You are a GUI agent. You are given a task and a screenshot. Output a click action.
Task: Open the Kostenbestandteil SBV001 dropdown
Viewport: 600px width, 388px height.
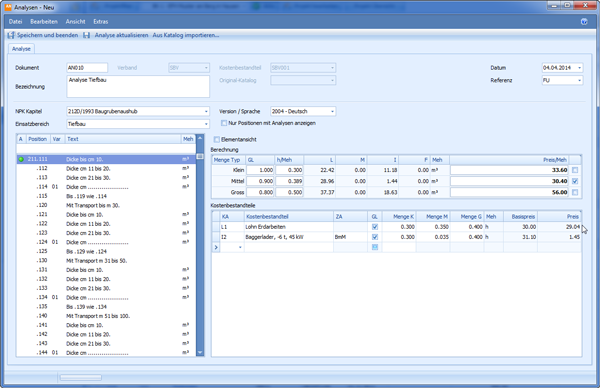332,68
